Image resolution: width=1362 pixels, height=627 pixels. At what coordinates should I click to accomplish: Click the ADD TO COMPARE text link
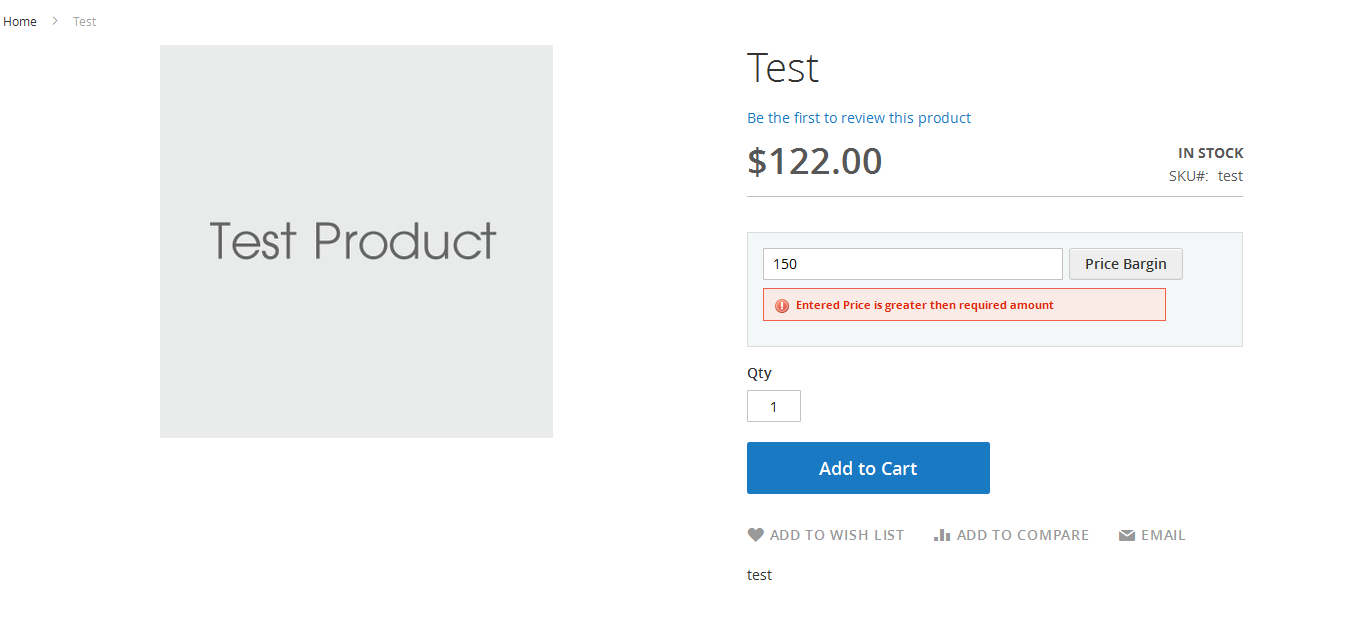(1022, 535)
